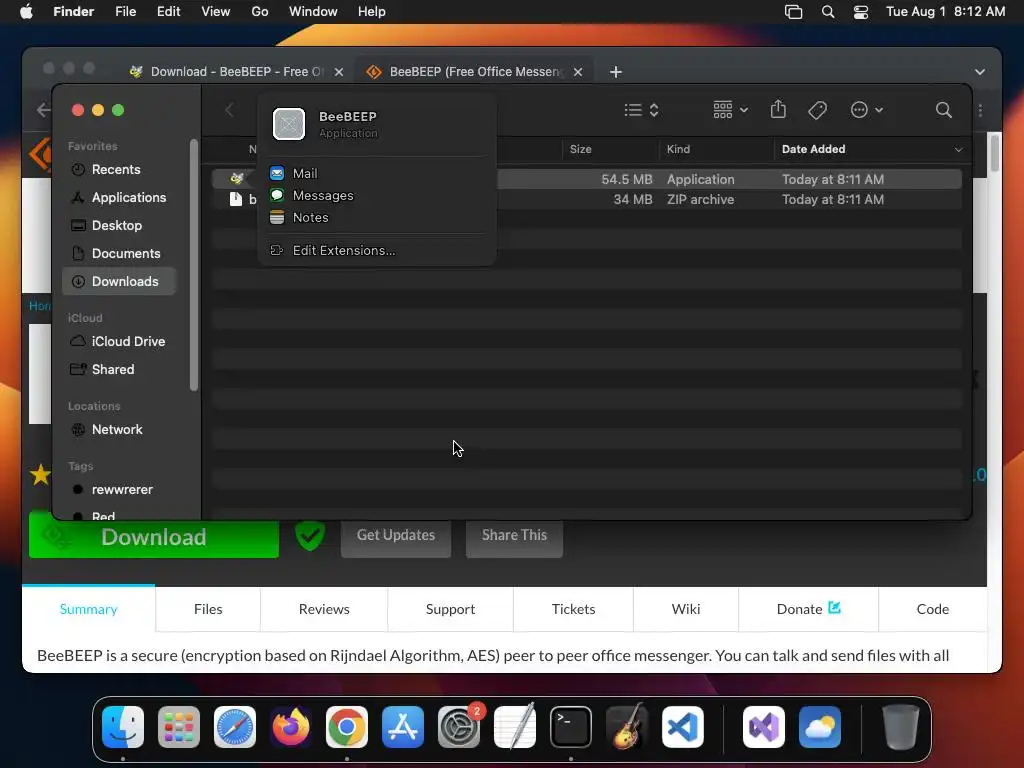Click the Share toolbar icon
This screenshot has width=1024, height=768.
click(x=778, y=109)
